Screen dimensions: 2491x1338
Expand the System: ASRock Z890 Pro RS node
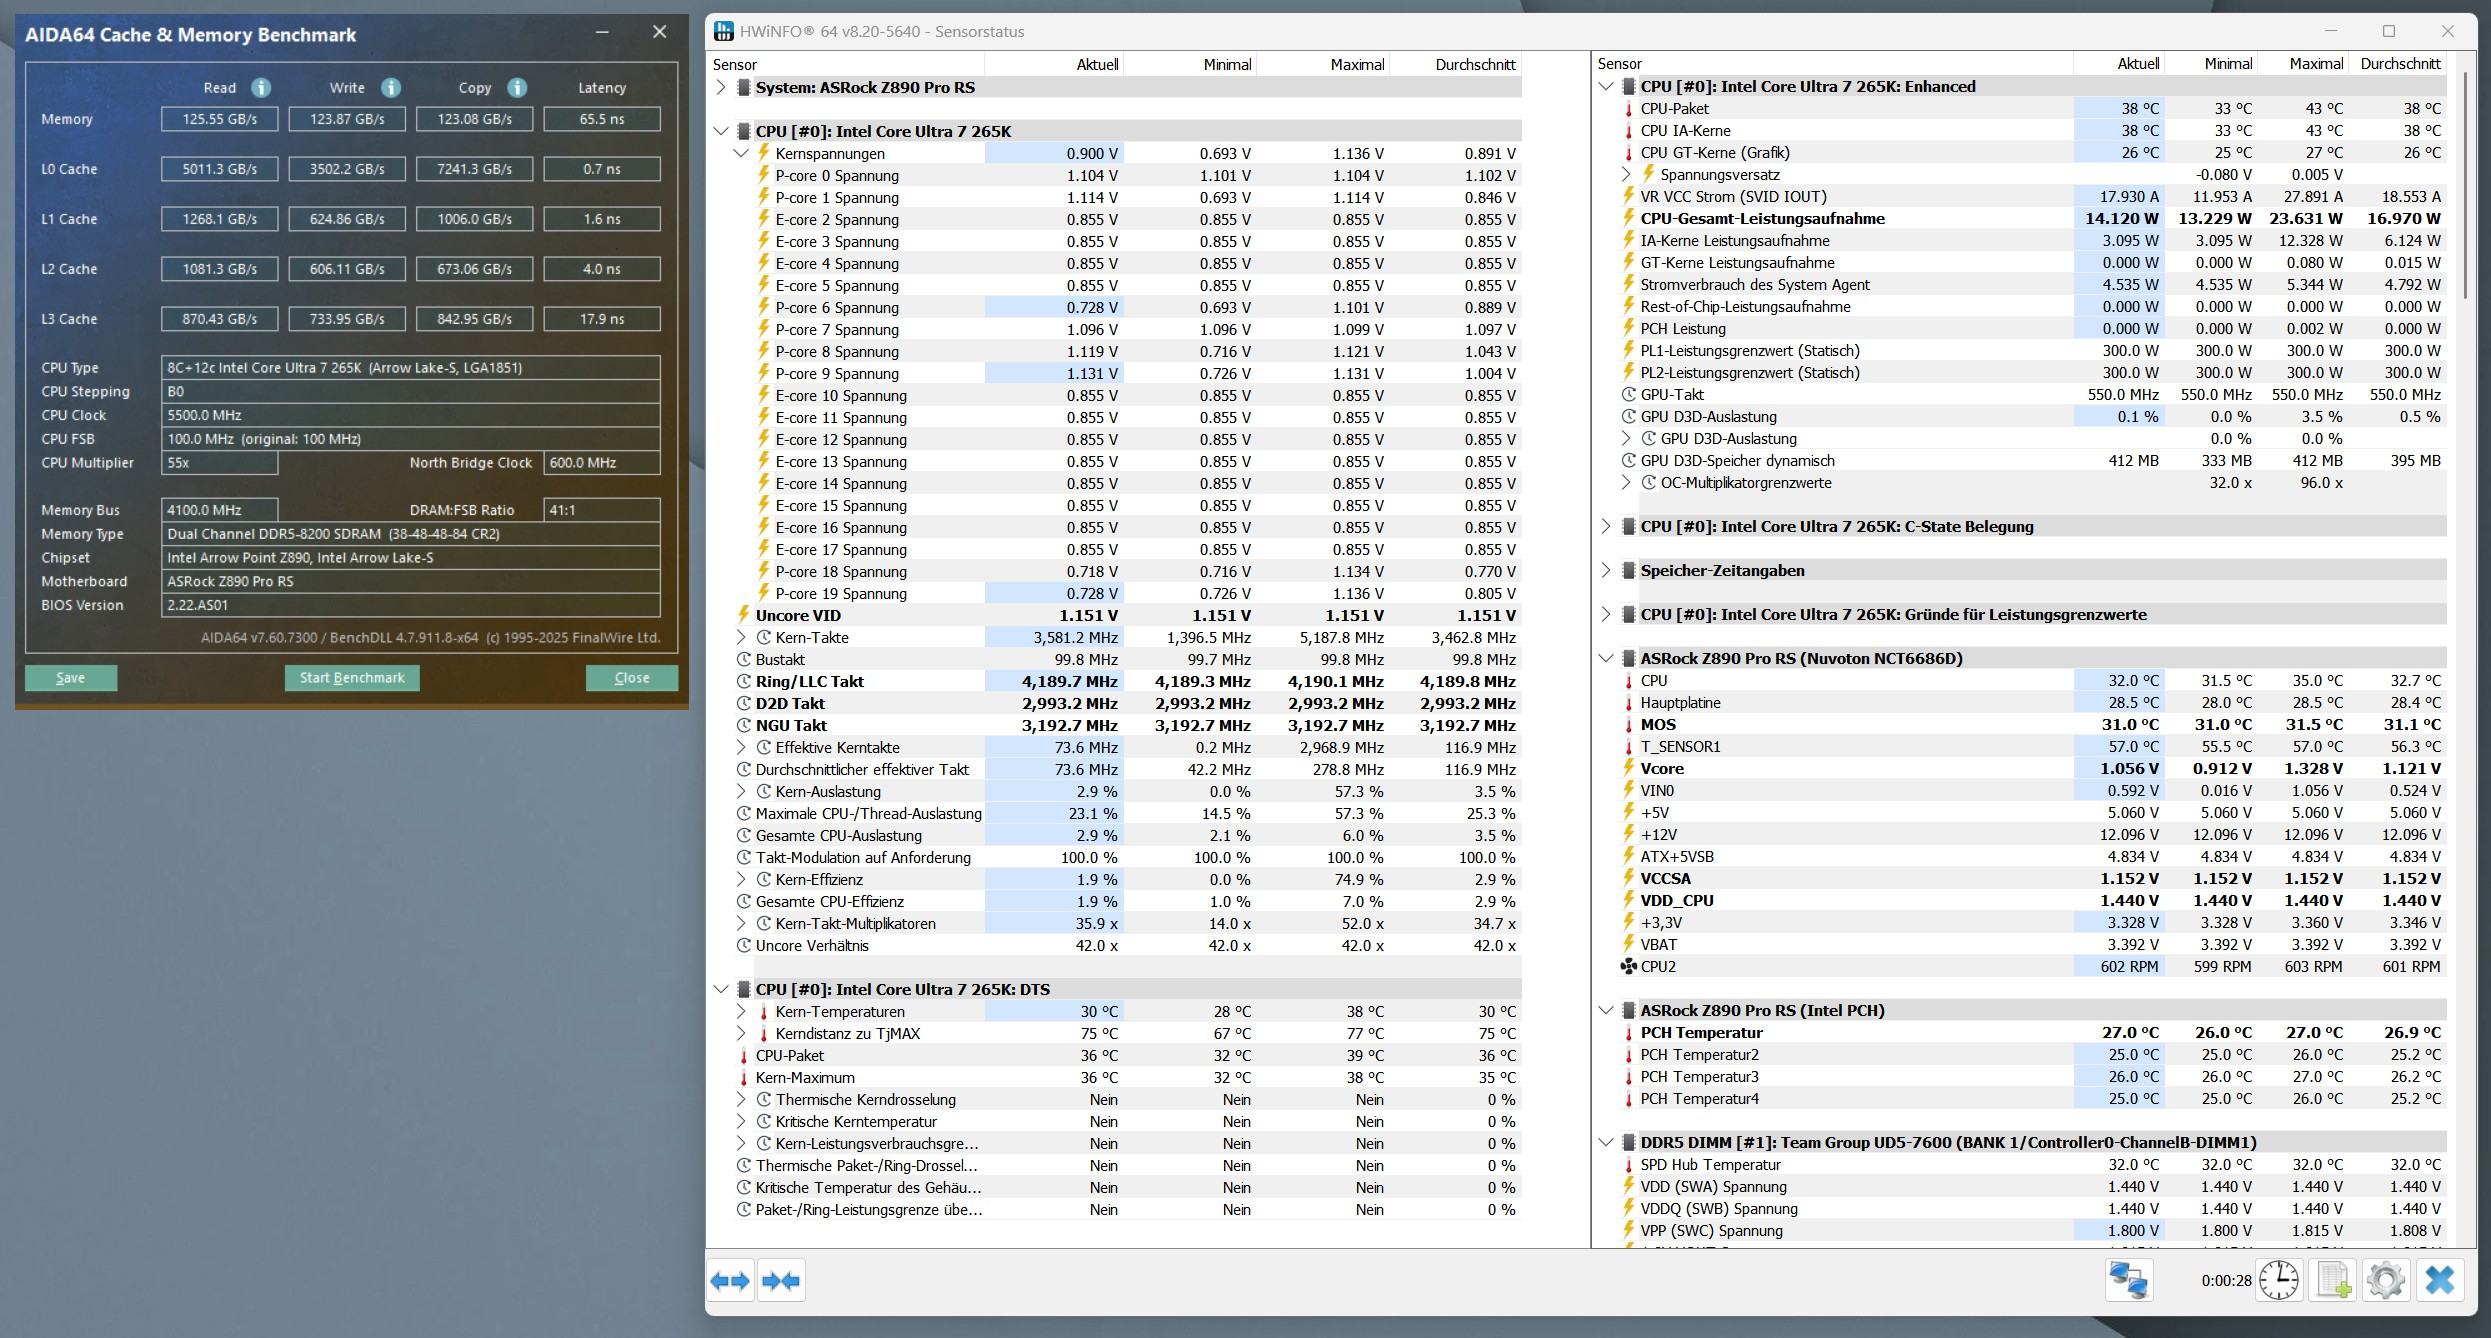721,88
